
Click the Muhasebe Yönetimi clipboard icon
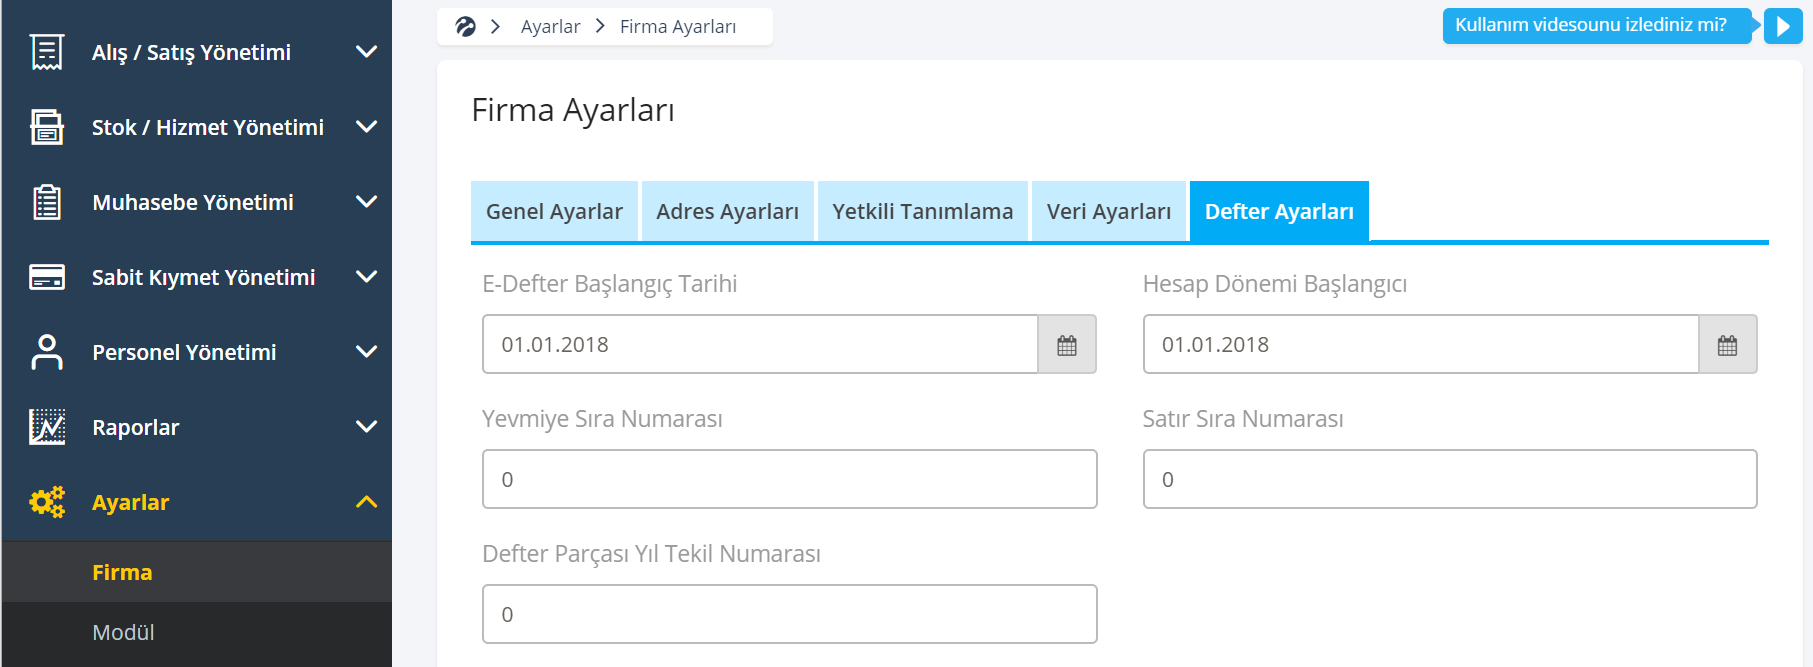47,202
